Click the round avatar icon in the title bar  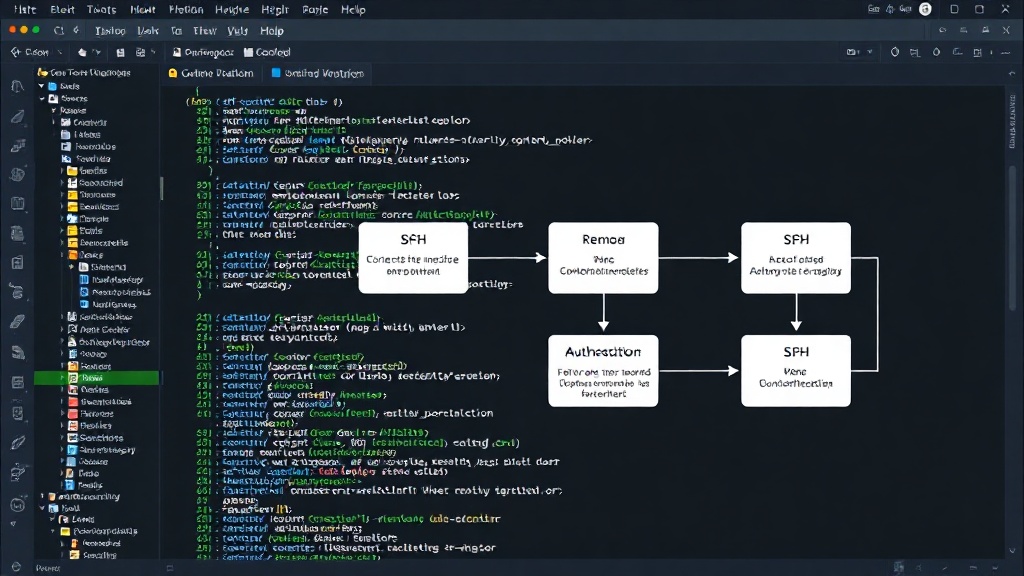click(925, 9)
